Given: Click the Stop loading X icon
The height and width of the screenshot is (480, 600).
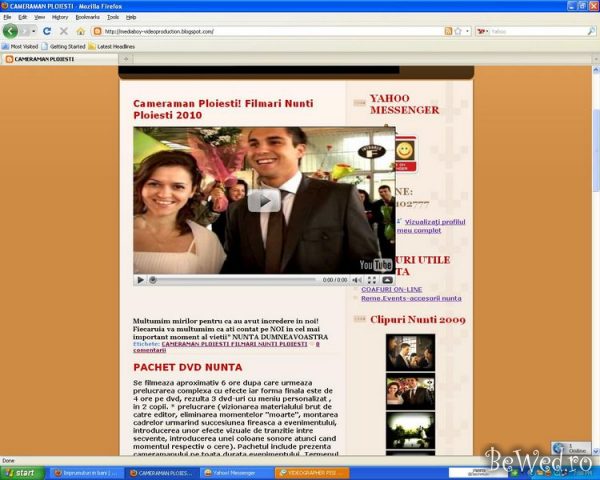Looking at the screenshot, I should (x=64, y=31).
